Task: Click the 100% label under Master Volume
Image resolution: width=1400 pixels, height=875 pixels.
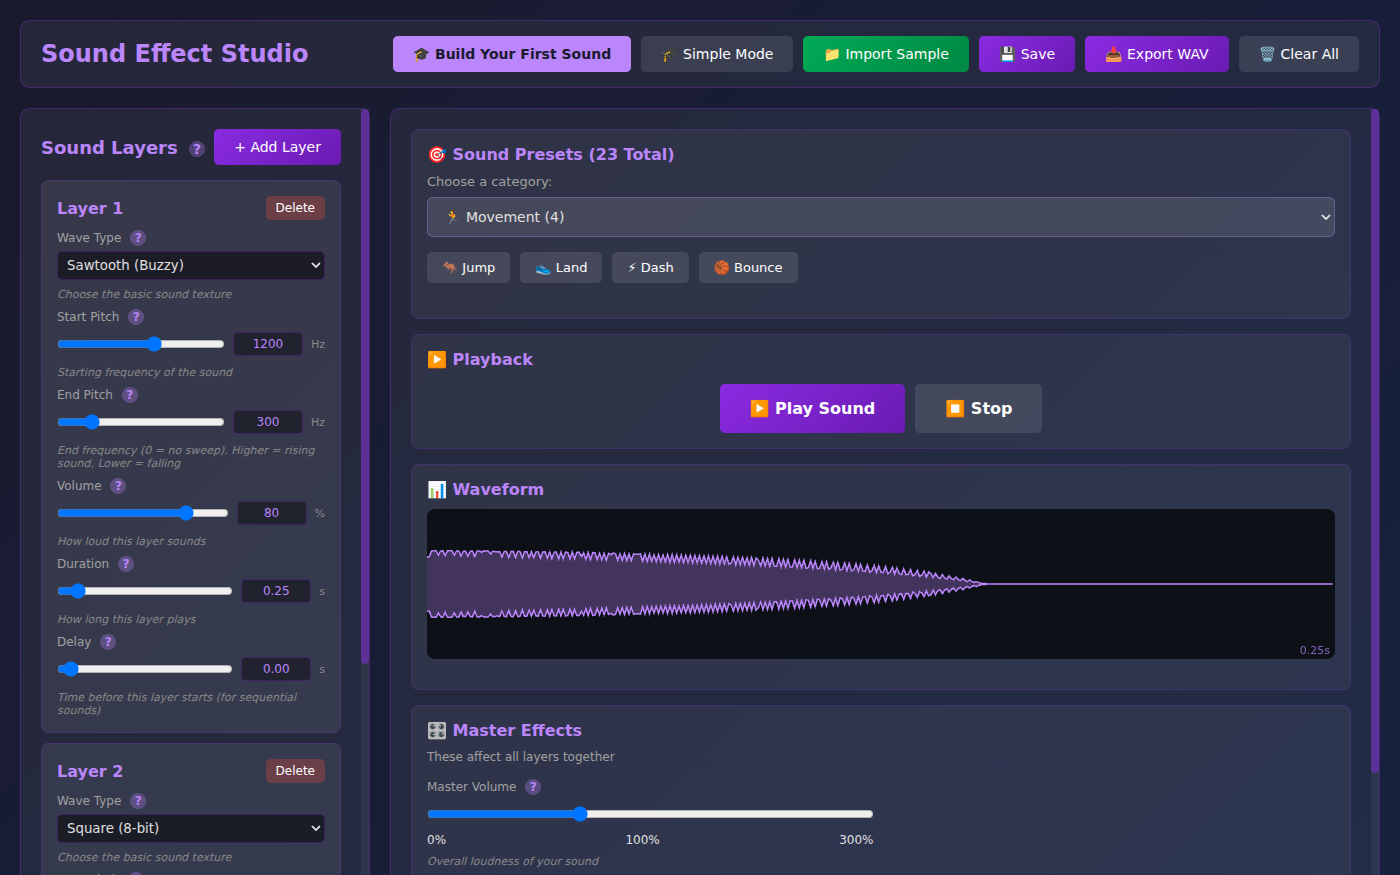Action: tap(642, 840)
